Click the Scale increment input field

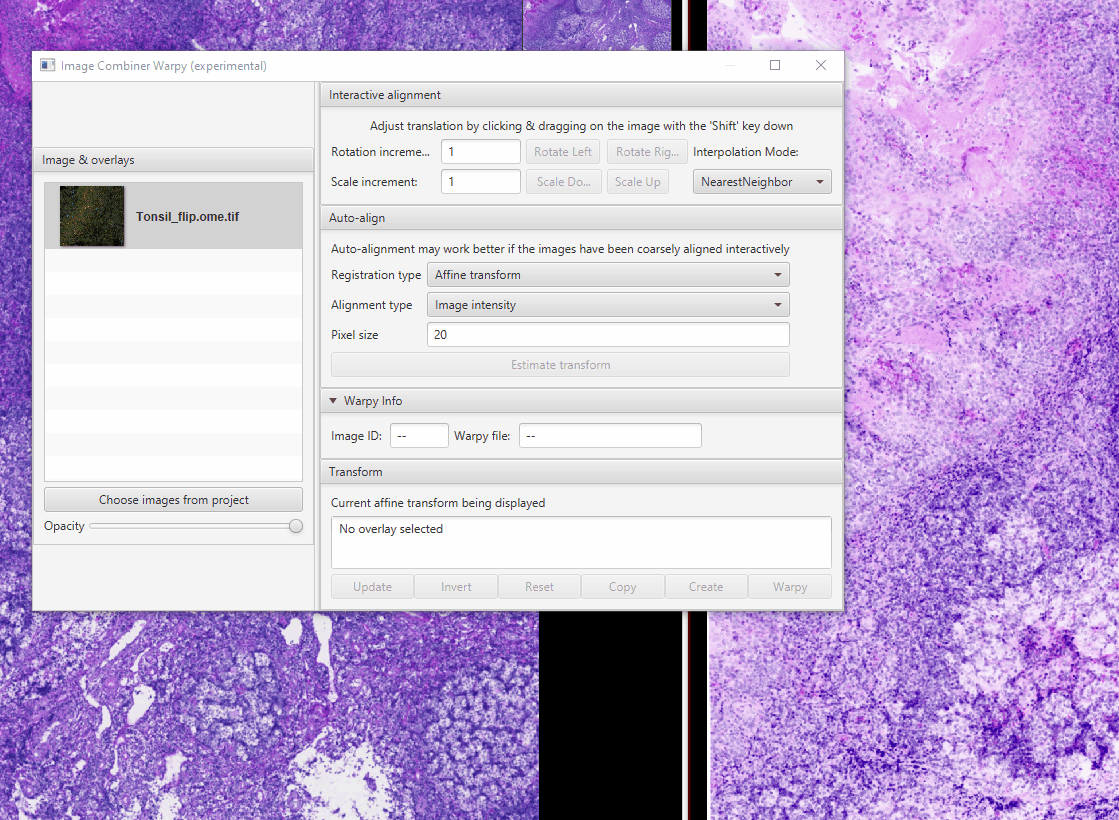pyautogui.click(x=480, y=182)
